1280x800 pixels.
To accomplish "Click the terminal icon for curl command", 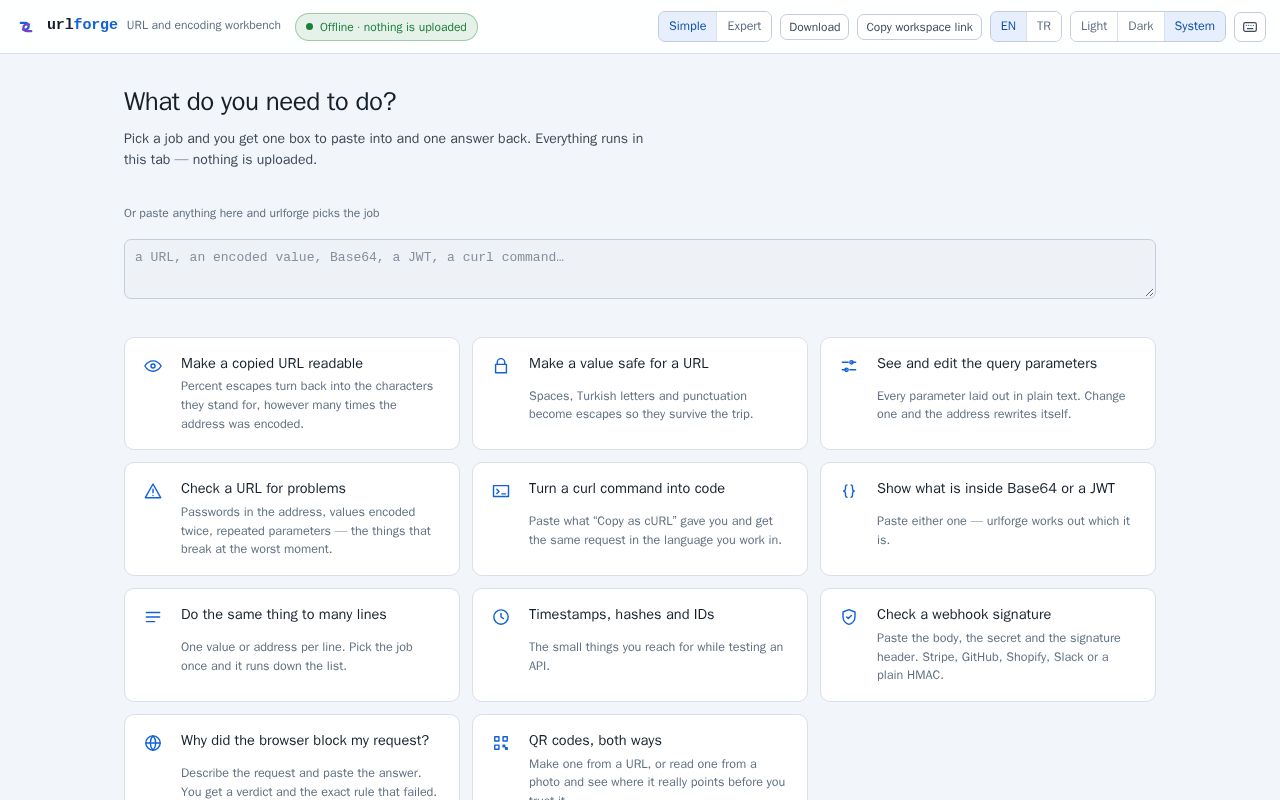I will 501,491.
